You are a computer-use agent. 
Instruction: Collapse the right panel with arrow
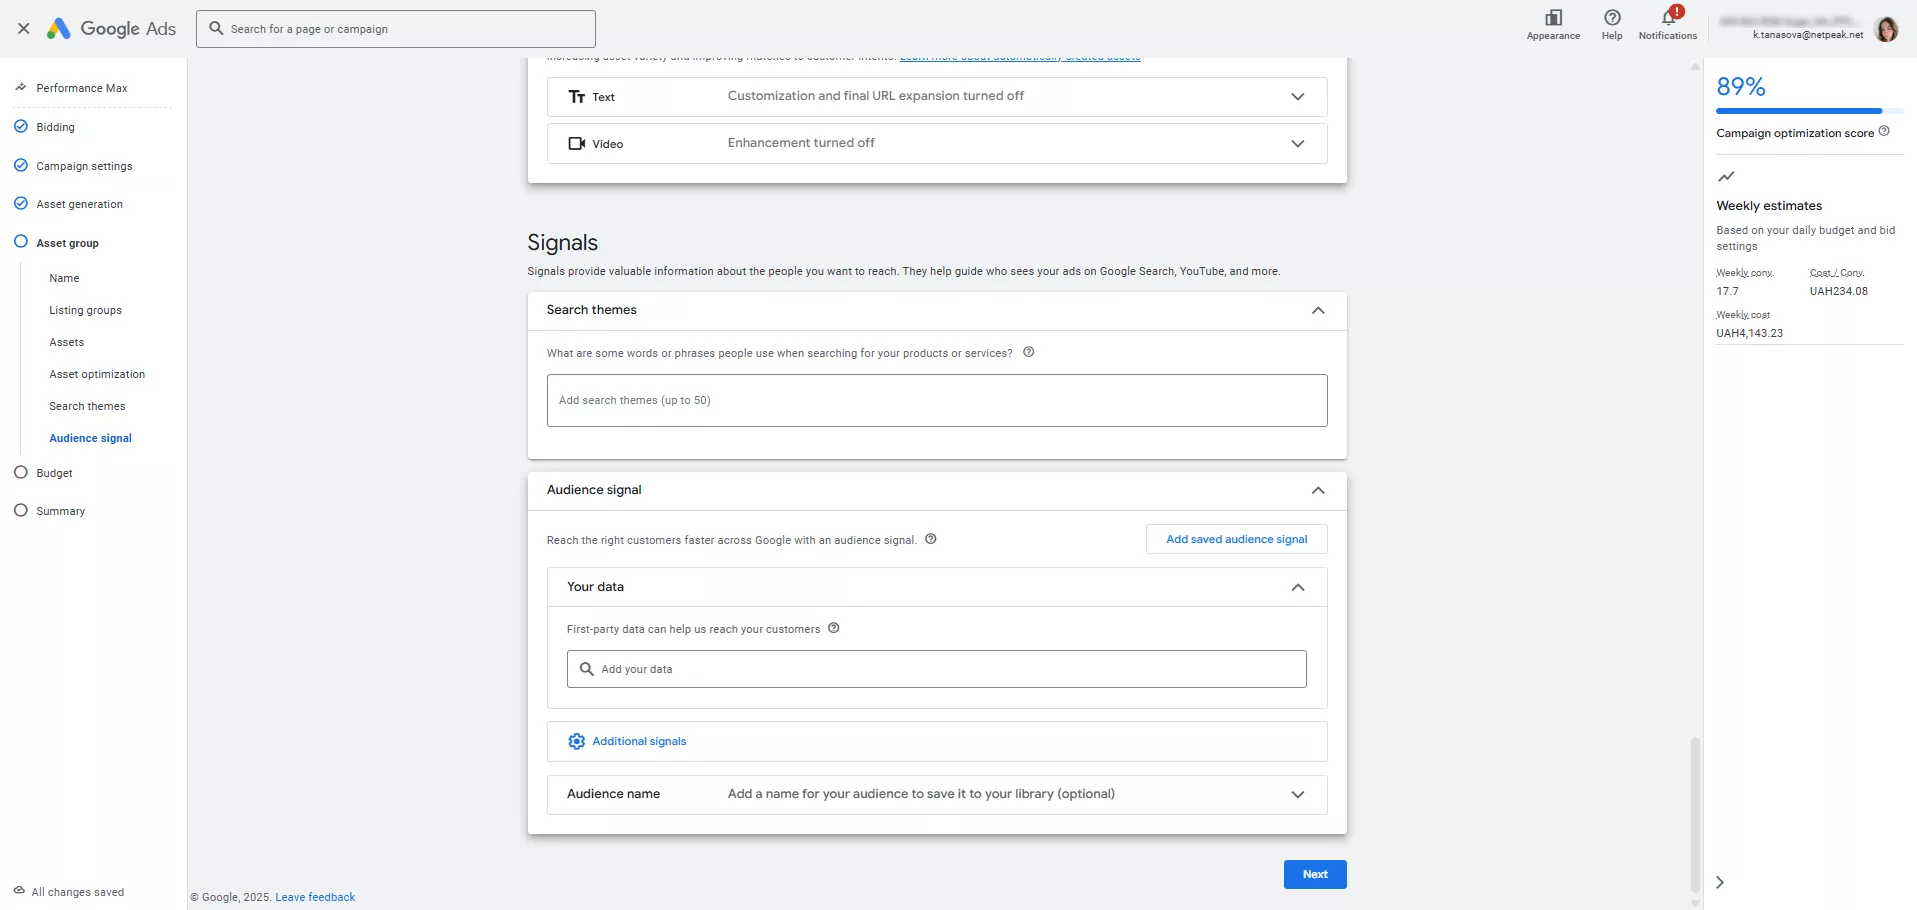pos(1720,882)
